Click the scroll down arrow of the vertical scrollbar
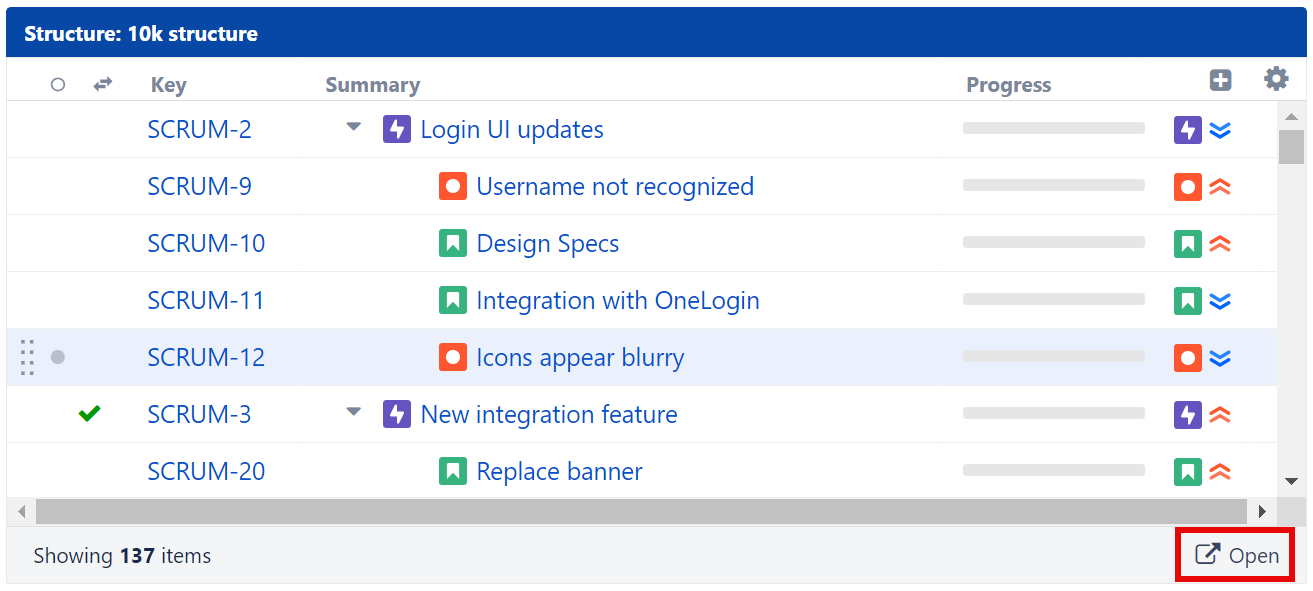Screen dimensions: 1313x591 (1291, 481)
